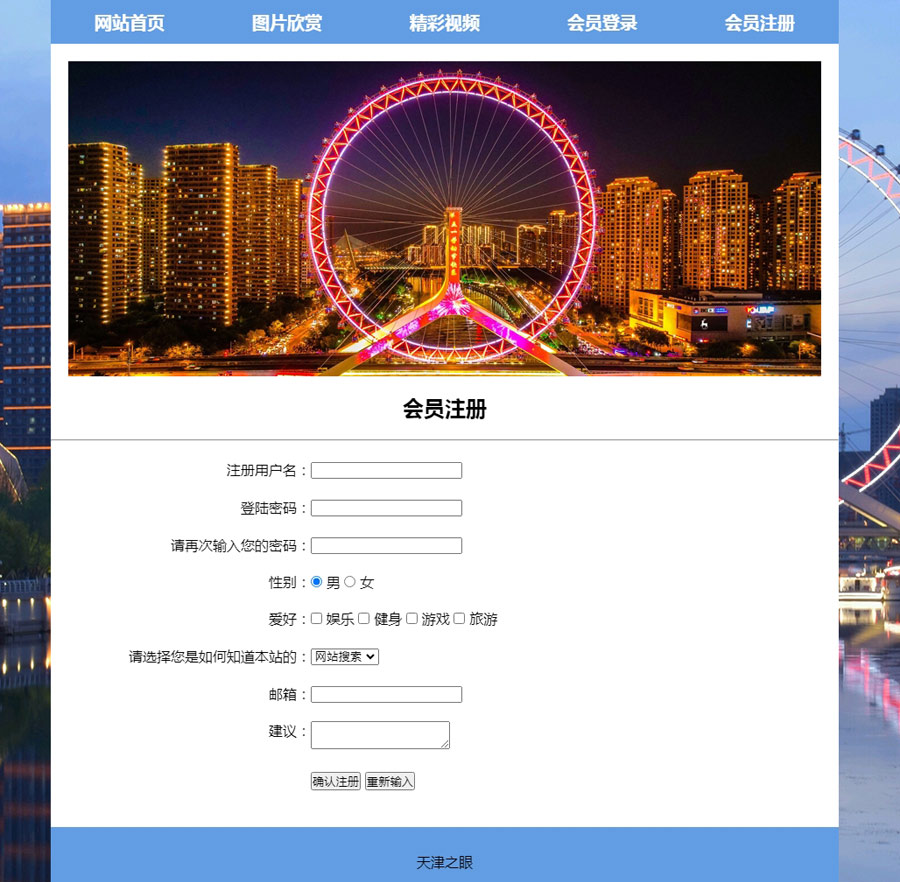Click inside the 建议 textarea
Viewport: 900px width, 882px height.
pyautogui.click(x=381, y=735)
